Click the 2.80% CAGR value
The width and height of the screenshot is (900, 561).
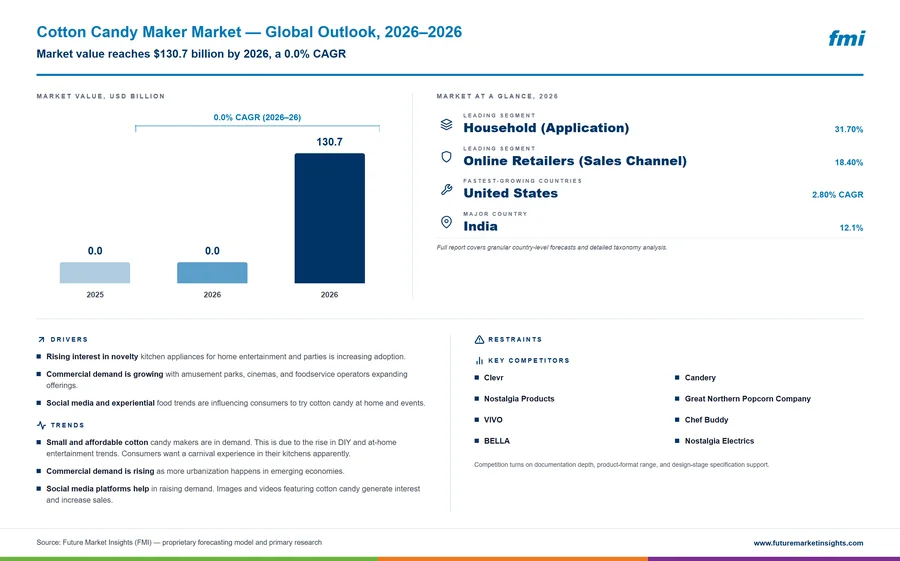pyautogui.click(x=837, y=195)
